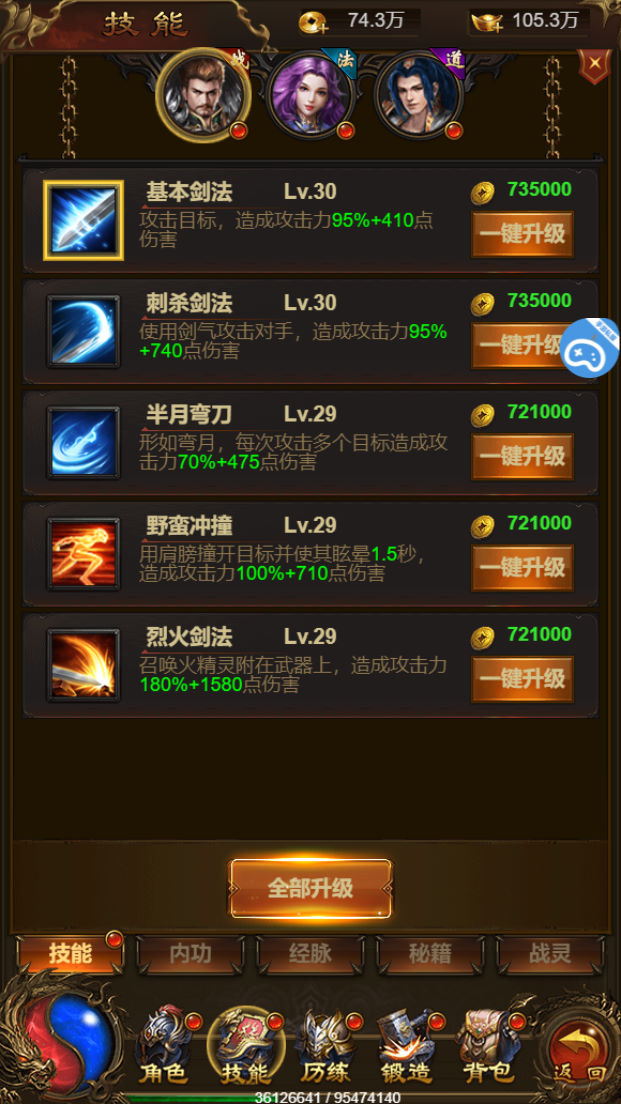Switch to the purple-haired mage portrait

(x=310, y=94)
